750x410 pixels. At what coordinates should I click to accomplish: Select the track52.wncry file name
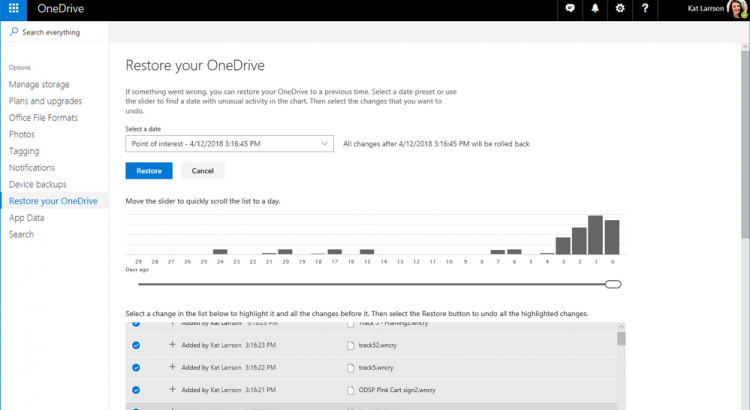pyautogui.click(x=378, y=345)
